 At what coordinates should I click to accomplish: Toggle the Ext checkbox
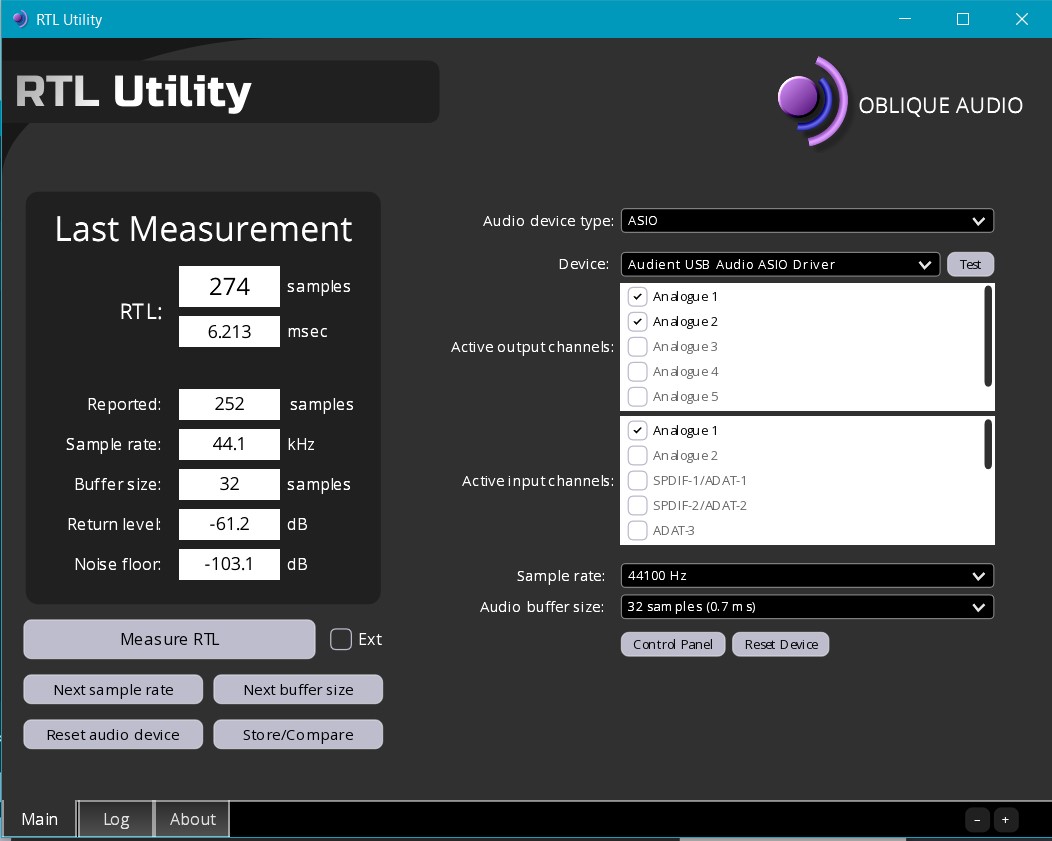[x=341, y=639]
